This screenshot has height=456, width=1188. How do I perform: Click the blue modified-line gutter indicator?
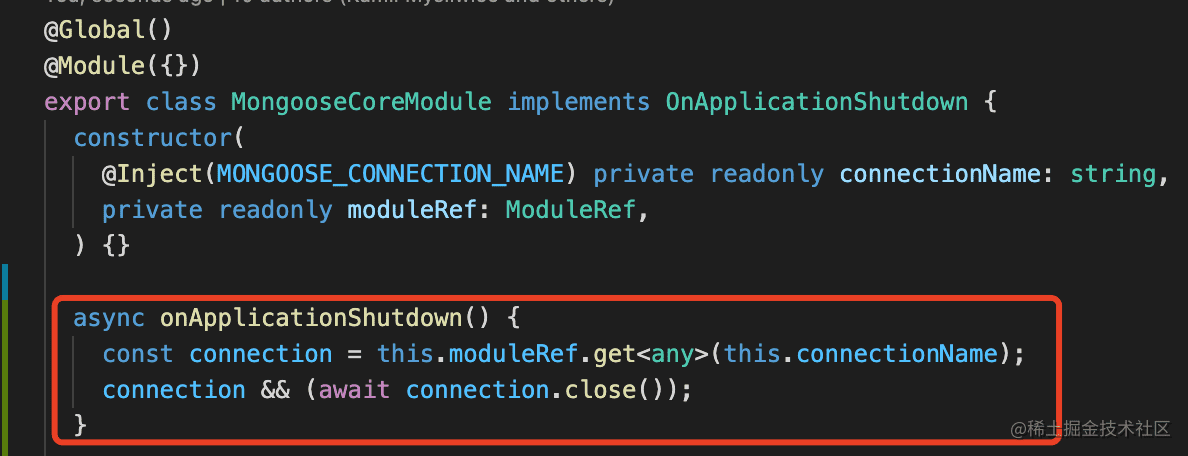click(x=5, y=282)
